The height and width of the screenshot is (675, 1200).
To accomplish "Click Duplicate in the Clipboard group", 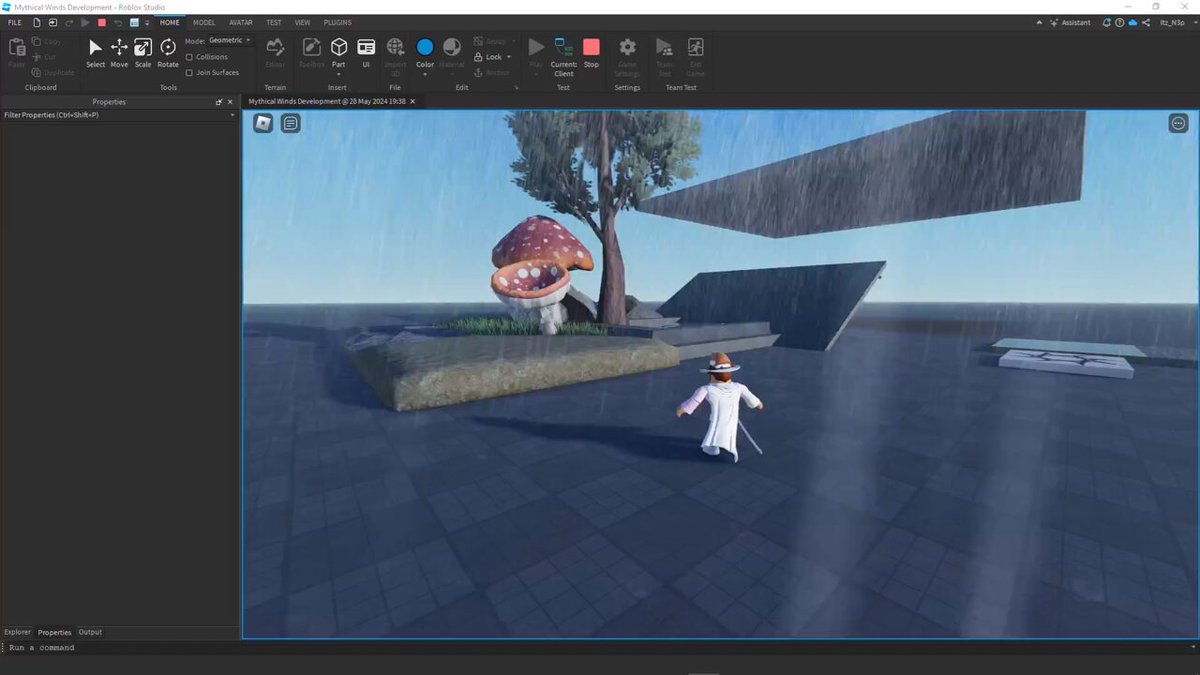I will click(x=53, y=72).
